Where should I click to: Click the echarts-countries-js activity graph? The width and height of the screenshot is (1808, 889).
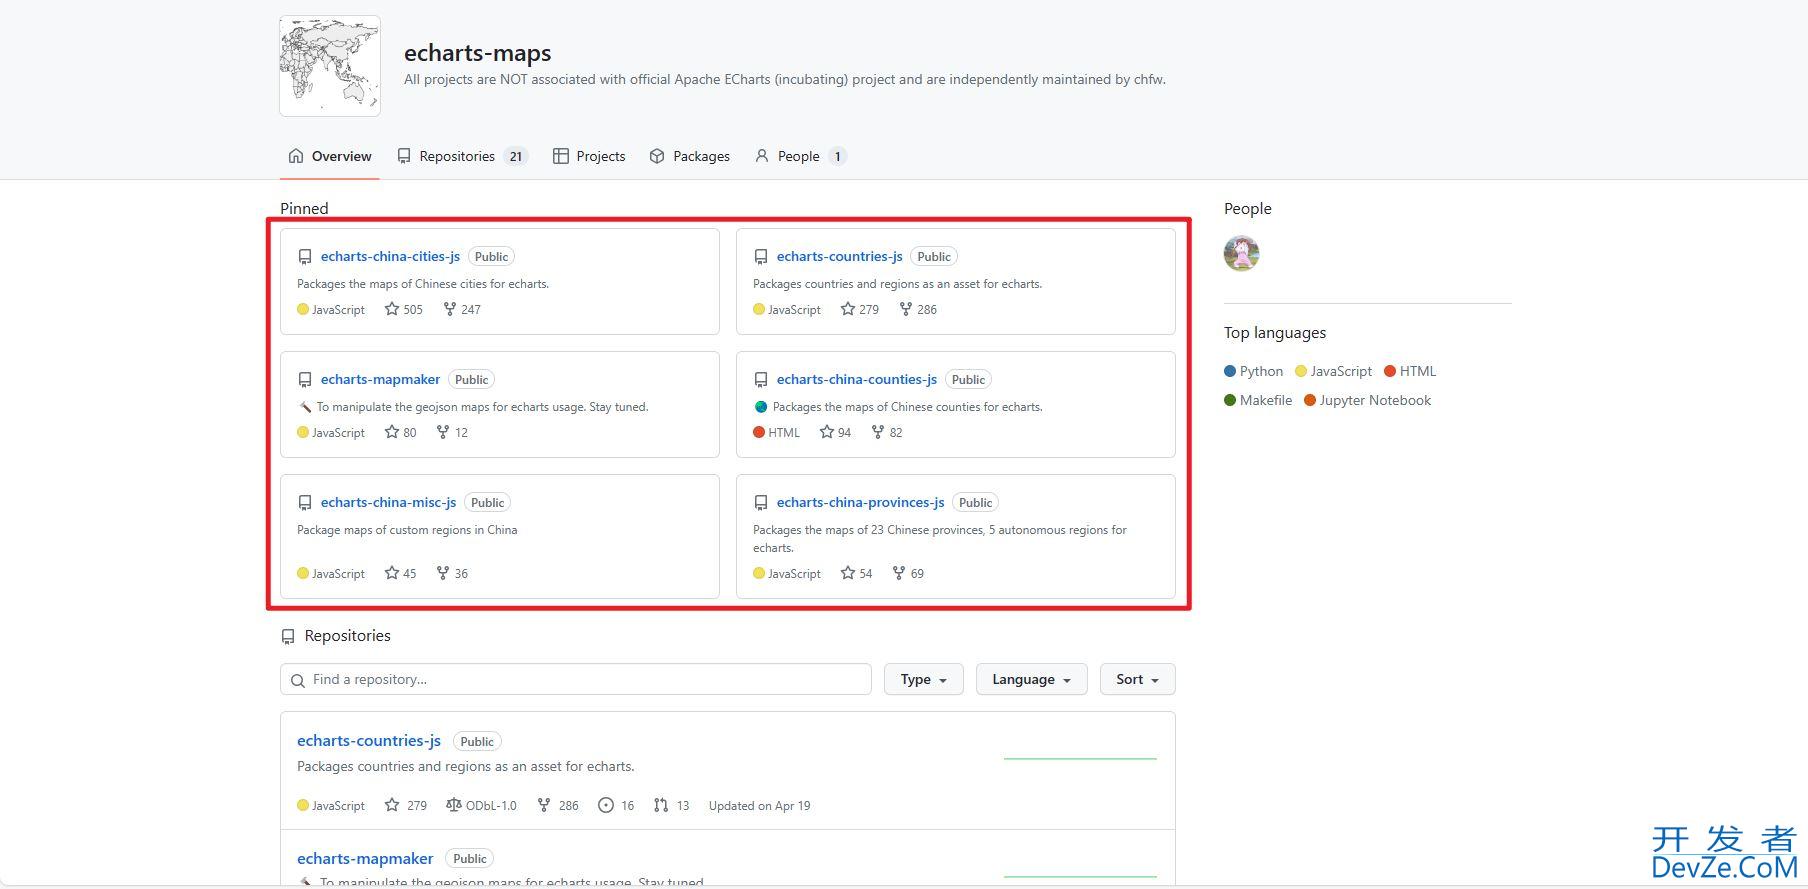tap(1080, 759)
